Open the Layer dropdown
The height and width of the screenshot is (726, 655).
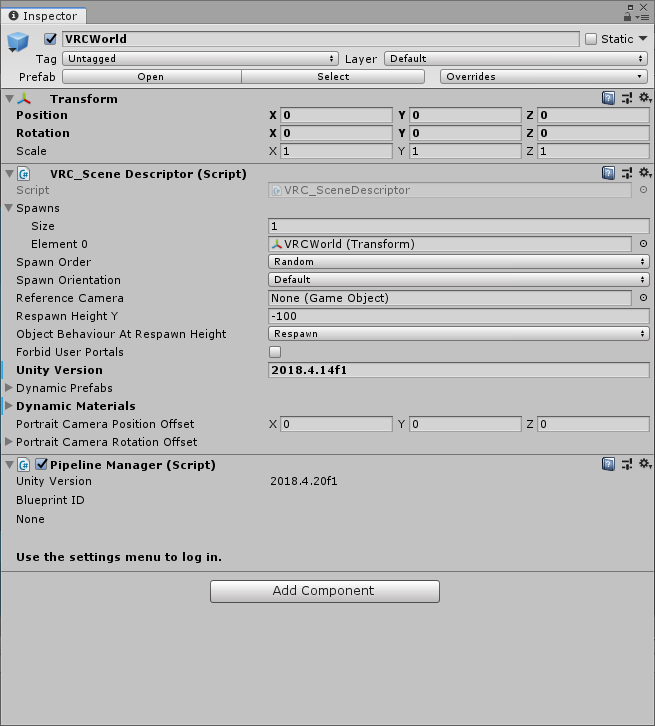pyautogui.click(x=516, y=59)
